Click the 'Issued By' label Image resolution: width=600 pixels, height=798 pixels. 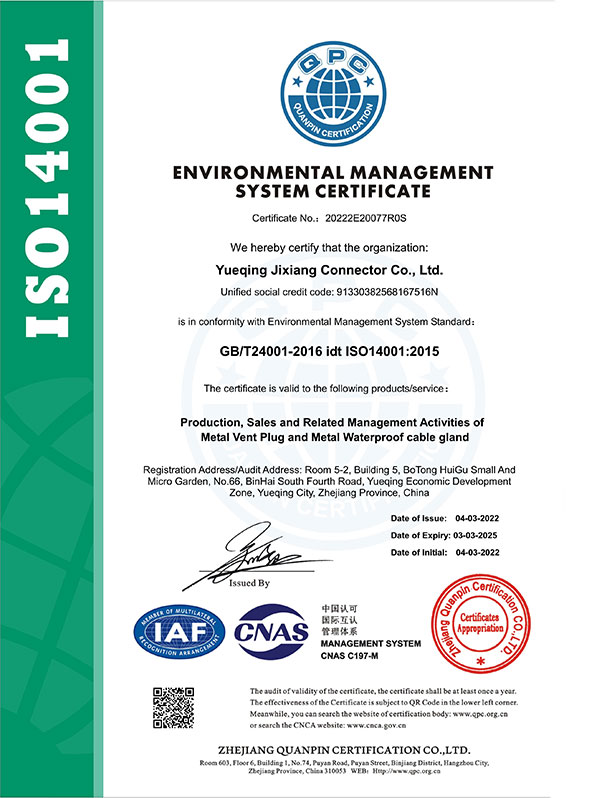click(249, 583)
